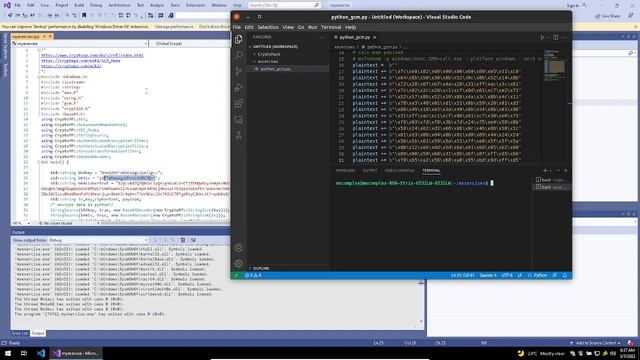
Task: Click Spaces: 4 indentation in status bar
Action: tap(488, 276)
